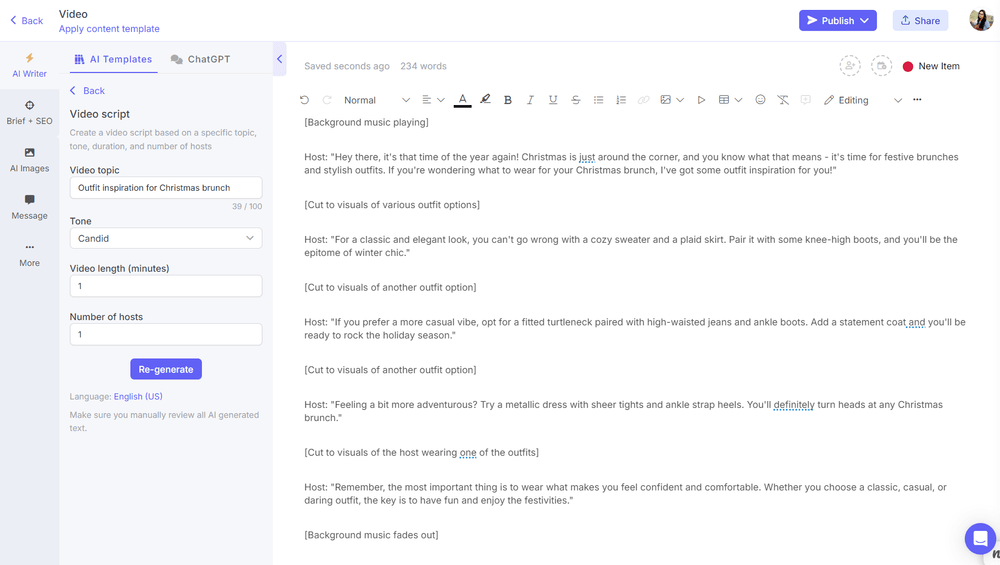1000x565 pixels.
Task: Apply italic formatting
Action: tap(530, 100)
